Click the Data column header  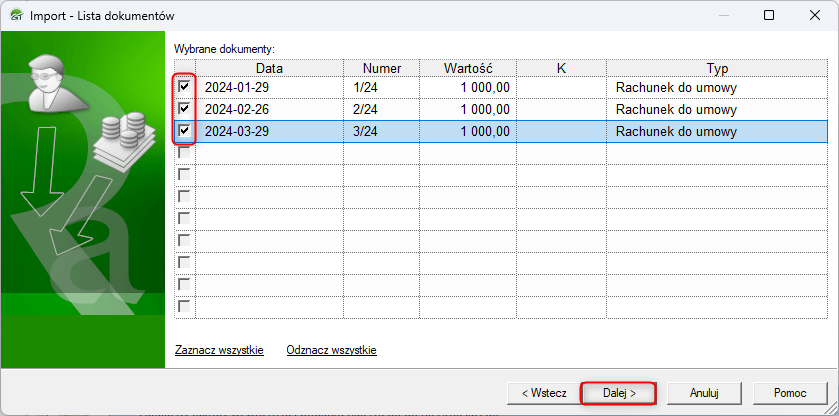[x=270, y=68]
